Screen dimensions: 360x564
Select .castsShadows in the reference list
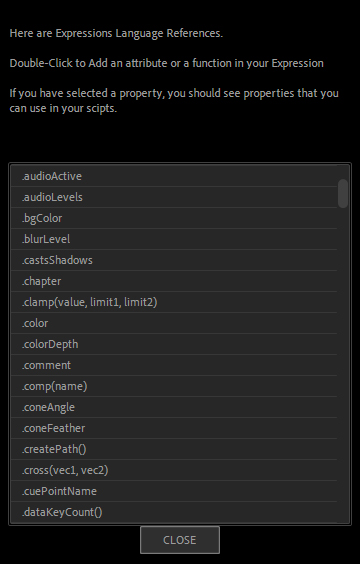174,260
